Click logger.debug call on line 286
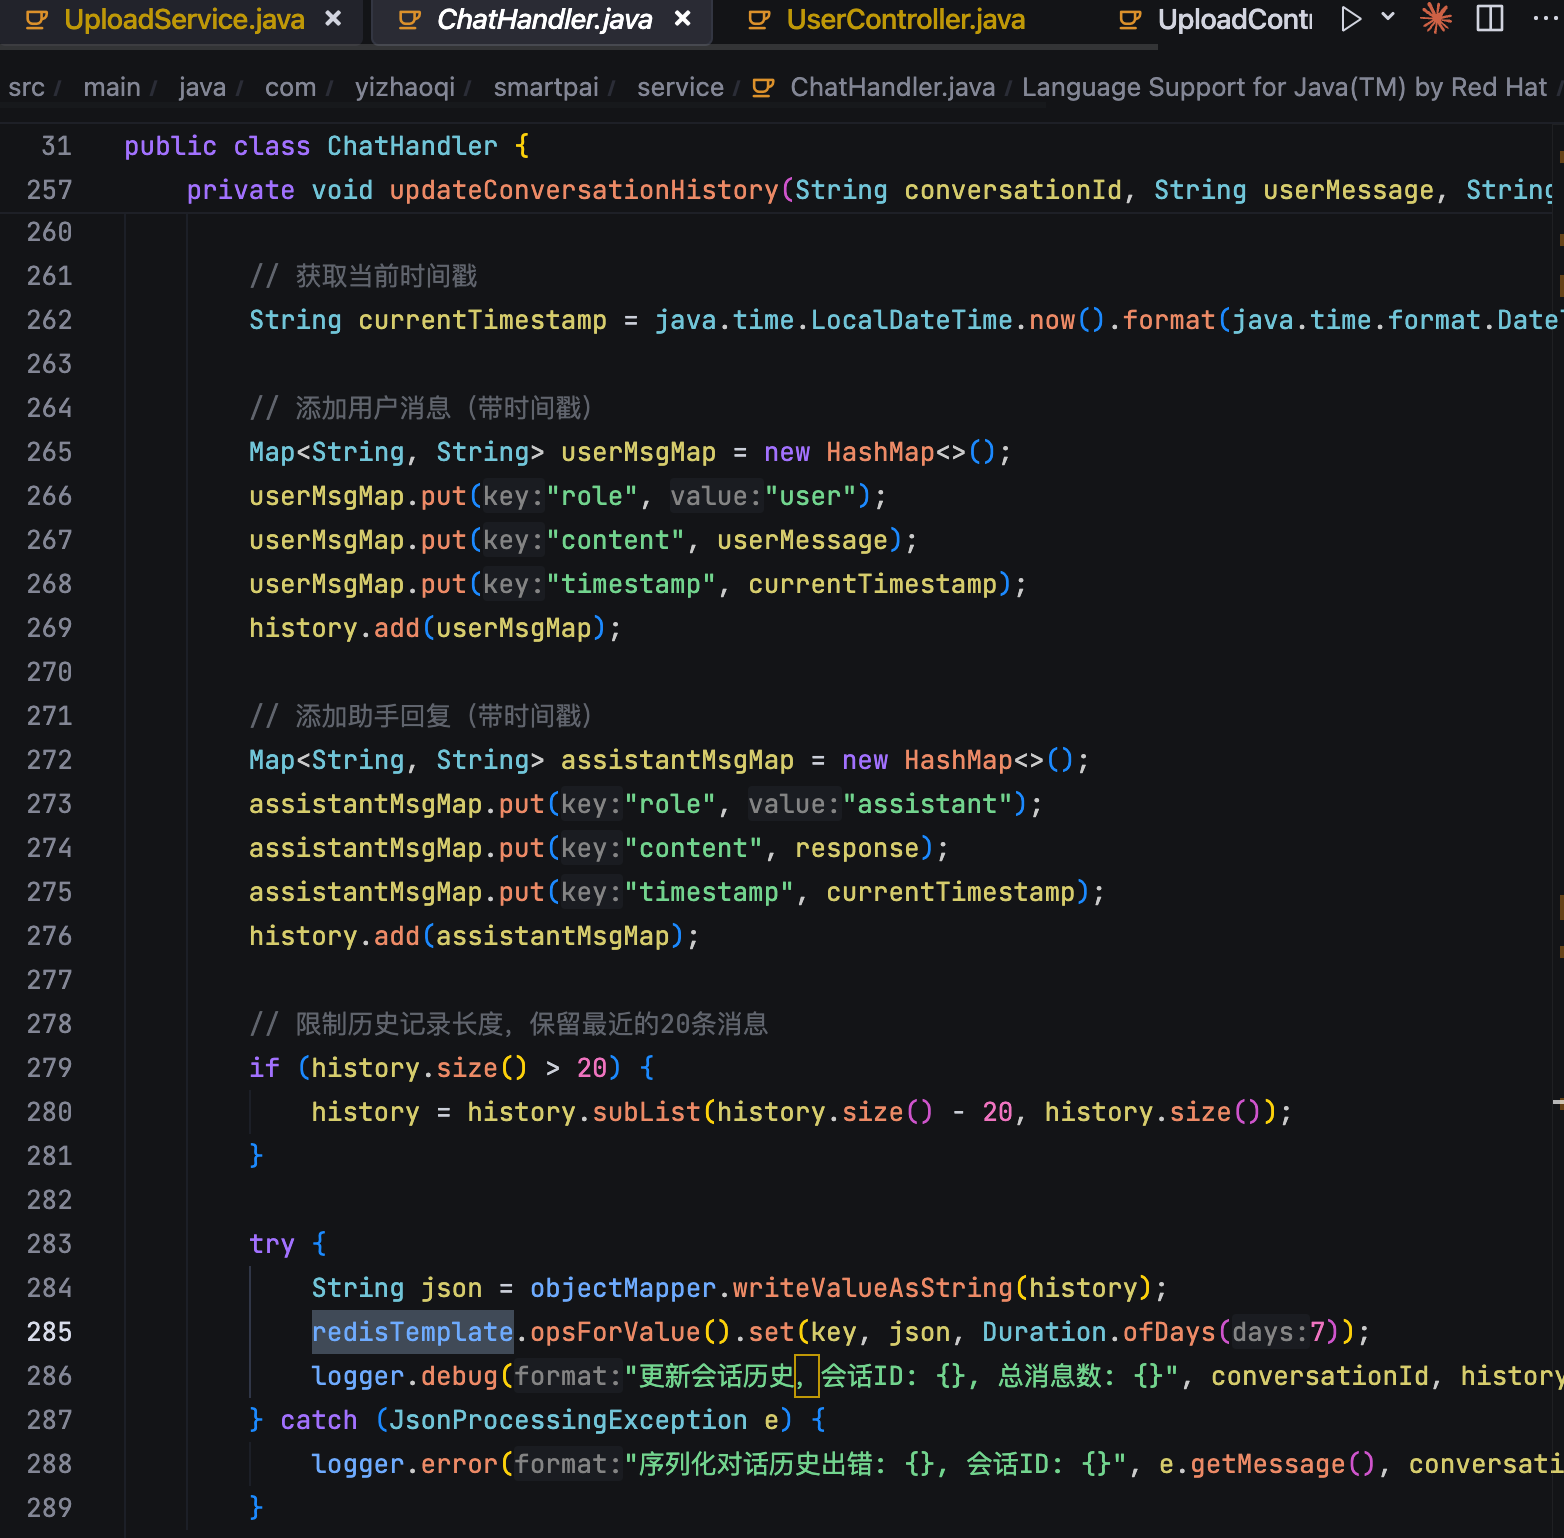Screen dimensions: 1564x1538 pos(404,1376)
